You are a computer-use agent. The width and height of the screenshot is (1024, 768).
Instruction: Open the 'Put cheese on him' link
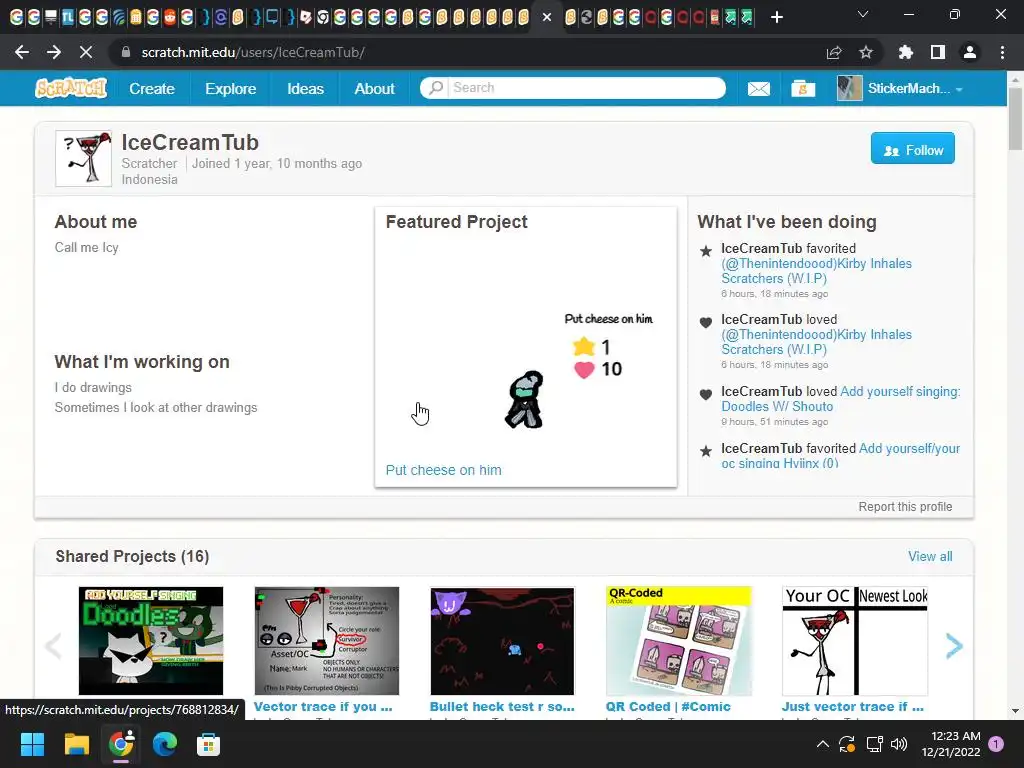(443, 470)
